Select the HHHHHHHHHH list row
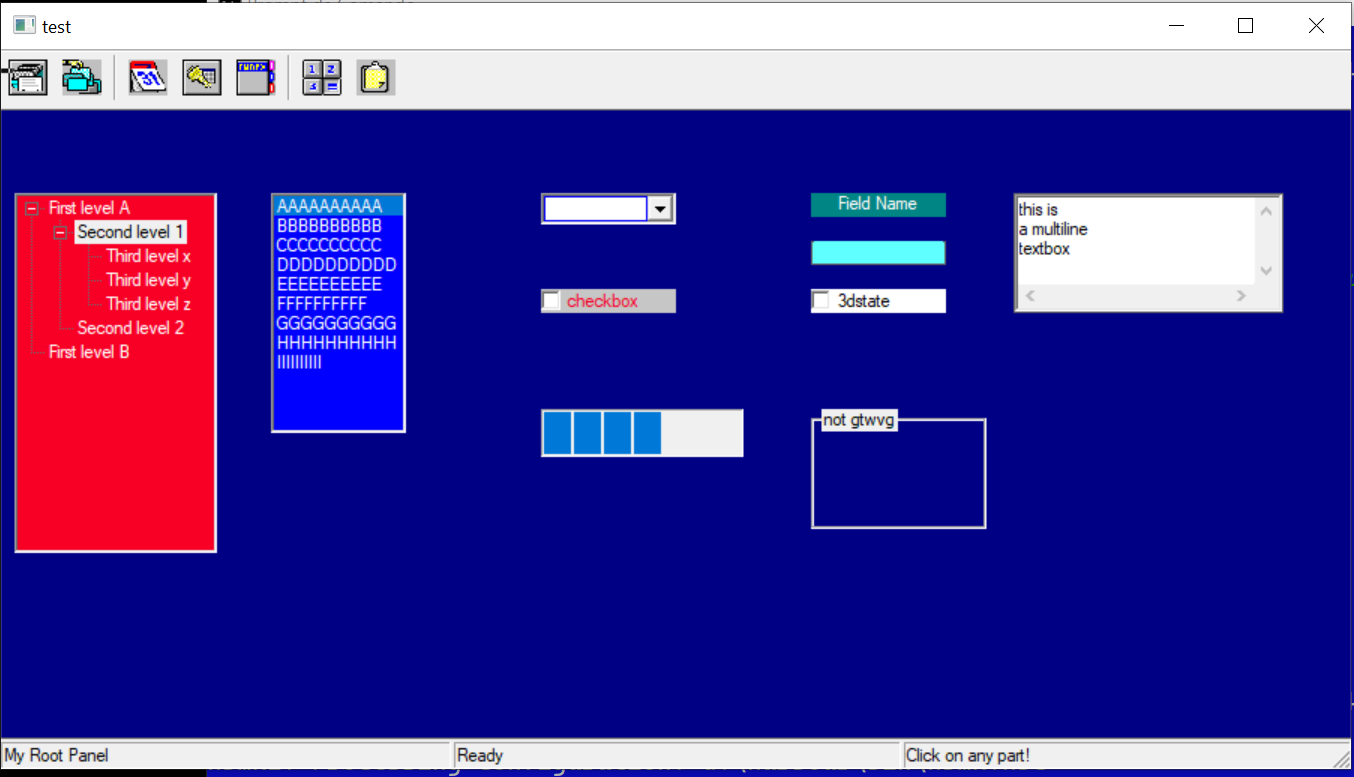The height and width of the screenshot is (777, 1354). click(338, 343)
